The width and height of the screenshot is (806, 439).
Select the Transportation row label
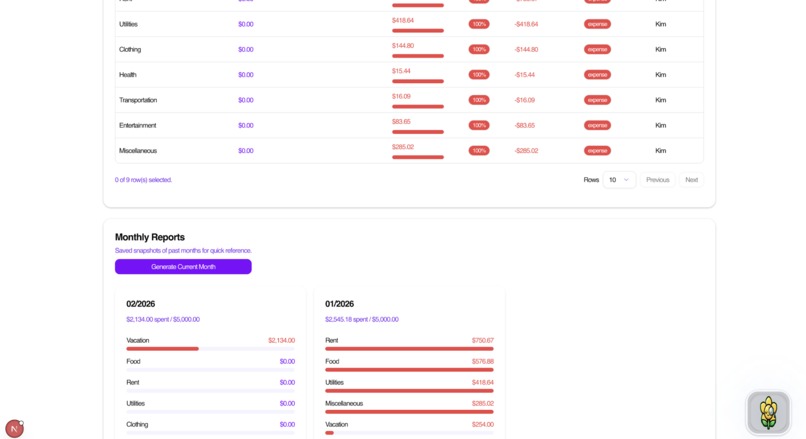coord(138,100)
